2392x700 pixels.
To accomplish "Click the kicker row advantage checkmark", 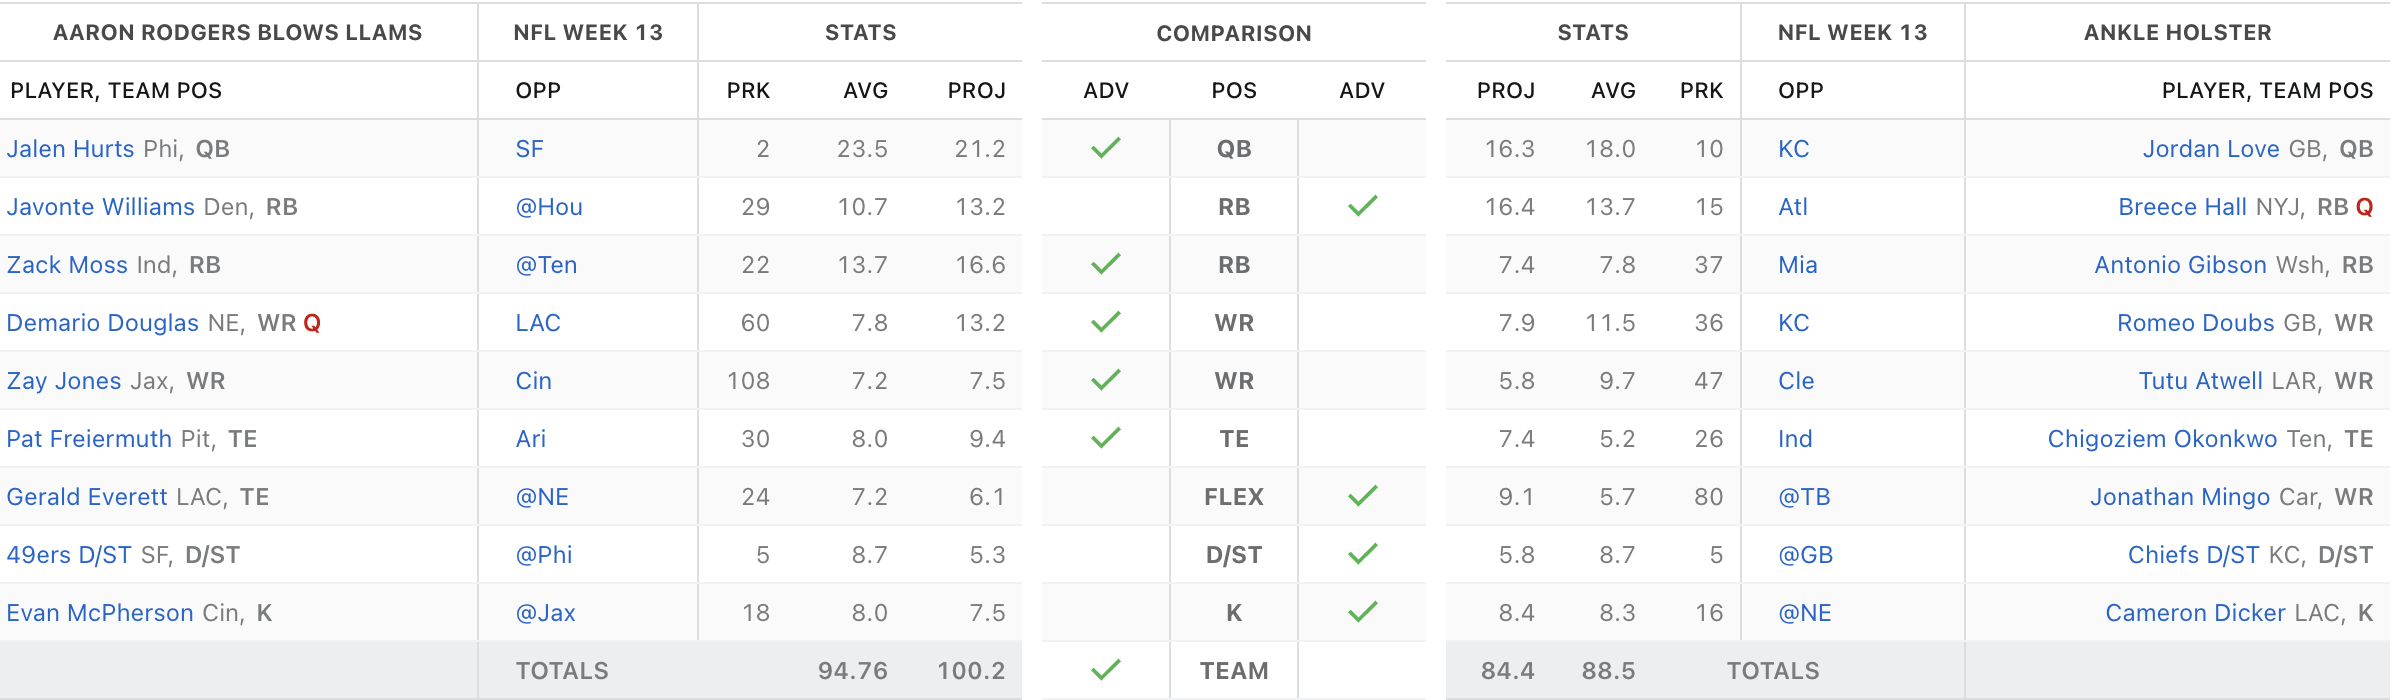I will [x=1362, y=612].
